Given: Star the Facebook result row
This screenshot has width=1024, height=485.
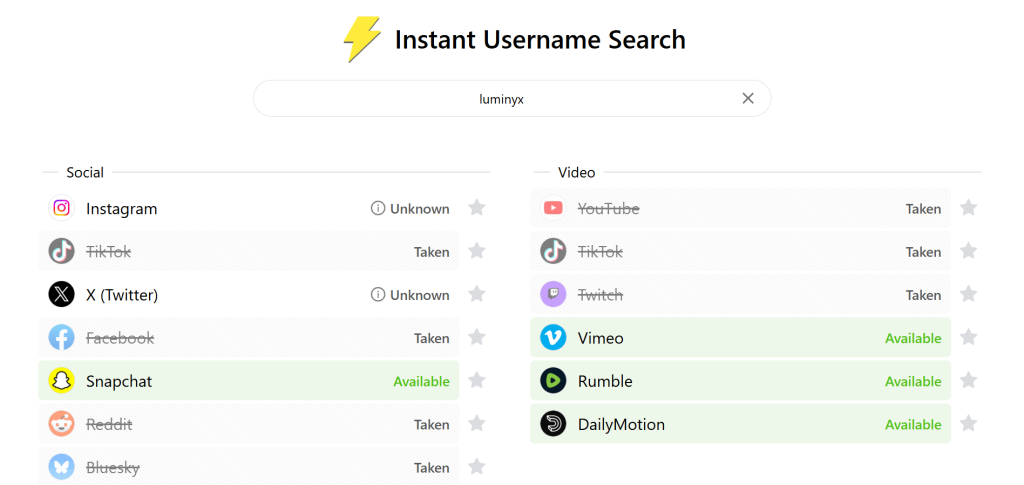Looking at the screenshot, I should tap(477, 338).
